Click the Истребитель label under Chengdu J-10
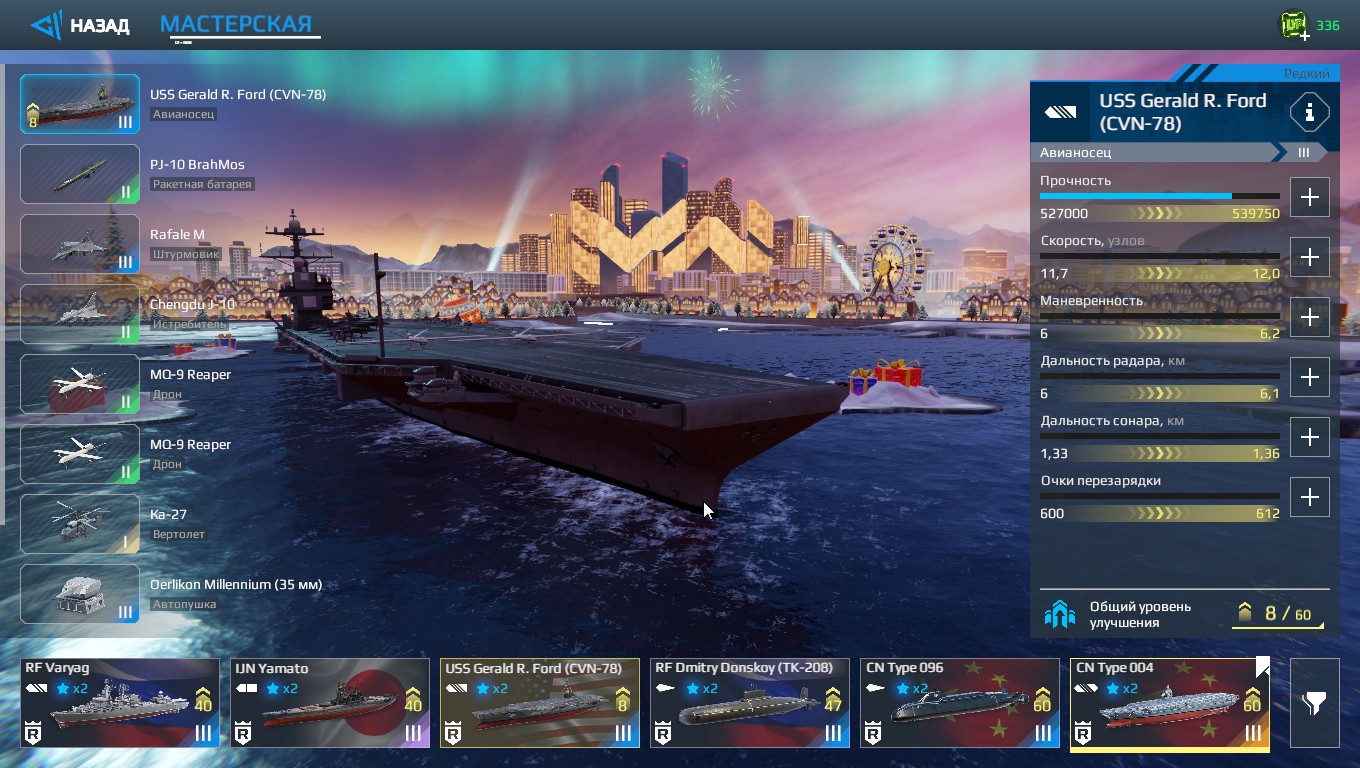 (190, 324)
